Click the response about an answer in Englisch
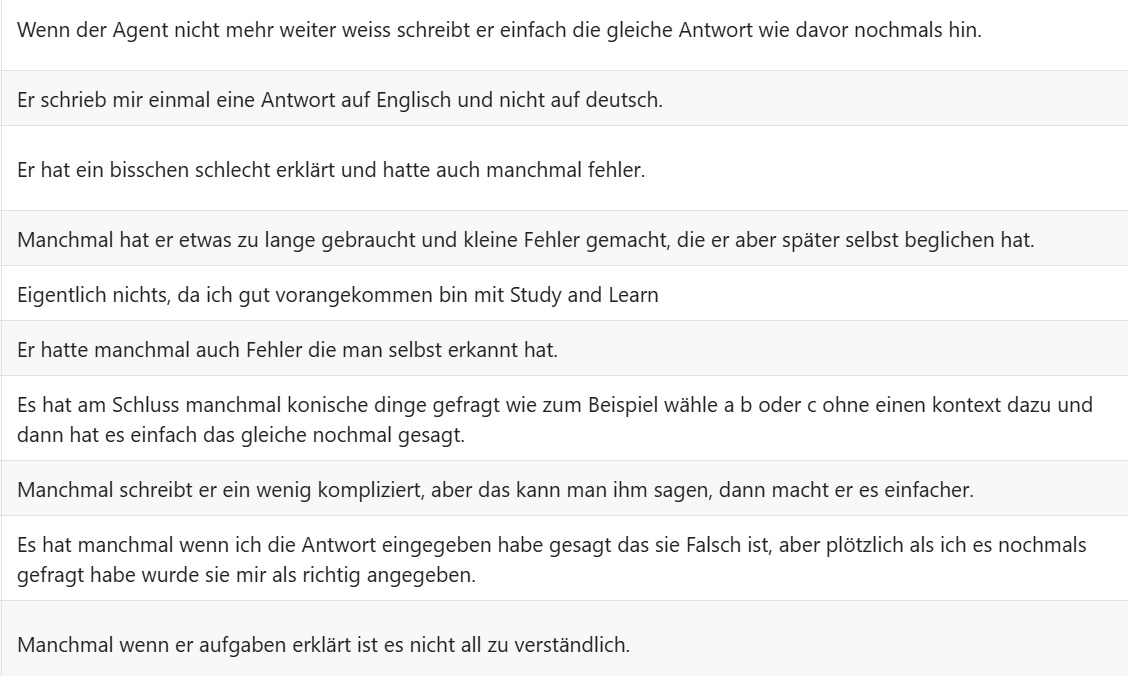This screenshot has width=1128, height=676. 339,98
